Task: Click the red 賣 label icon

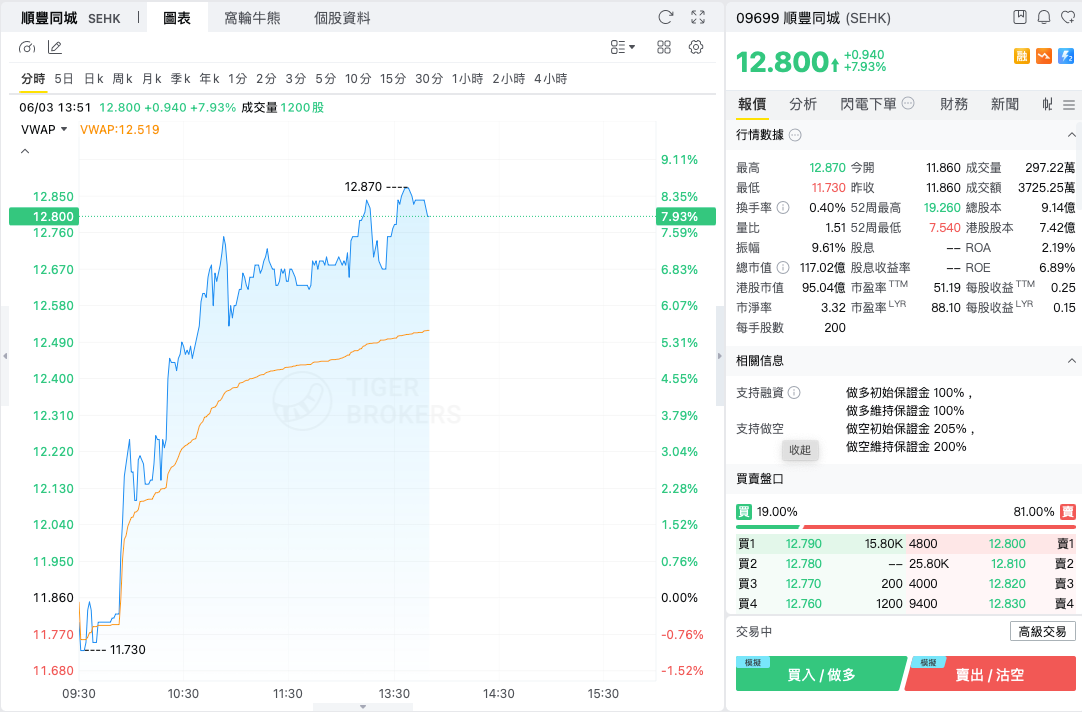Action: pos(1068,511)
